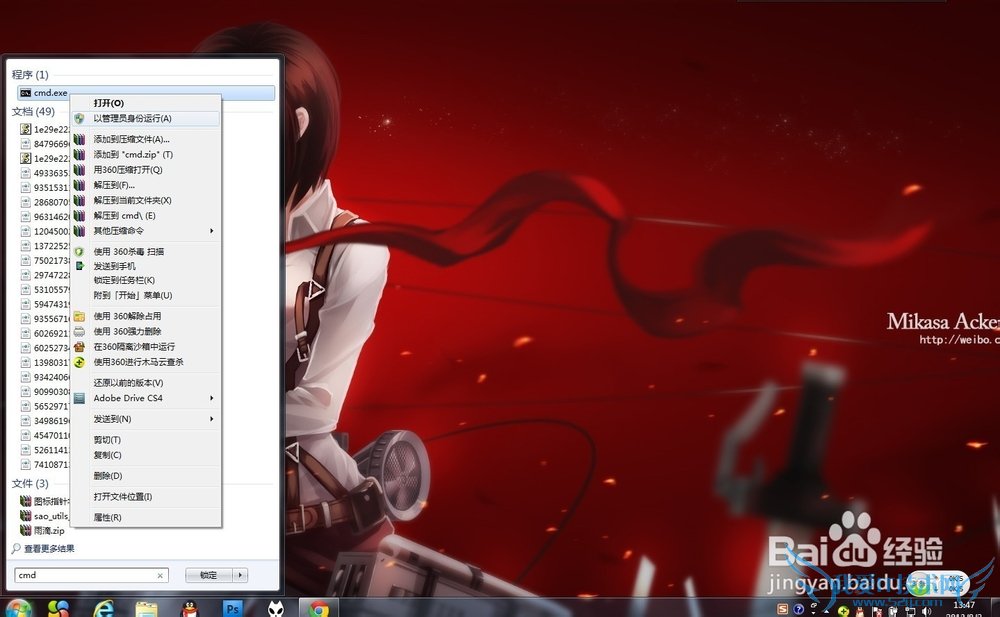
Task: Click '以管理员身份运行(A)' in context menu
Action: [x=132, y=118]
